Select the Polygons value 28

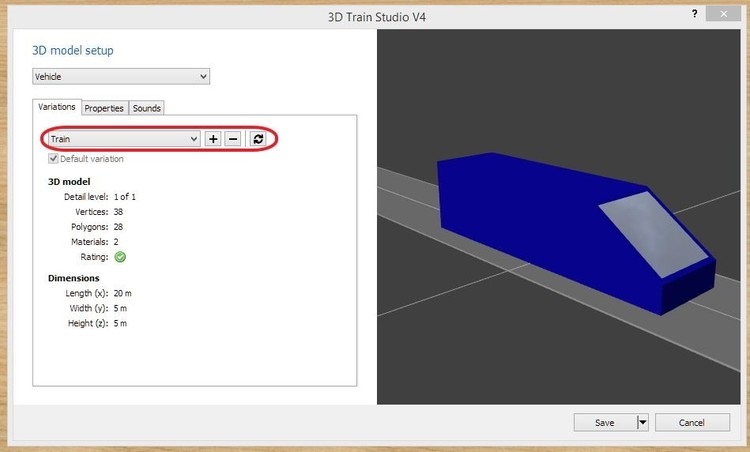pyautogui.click(x=118, y=227)
